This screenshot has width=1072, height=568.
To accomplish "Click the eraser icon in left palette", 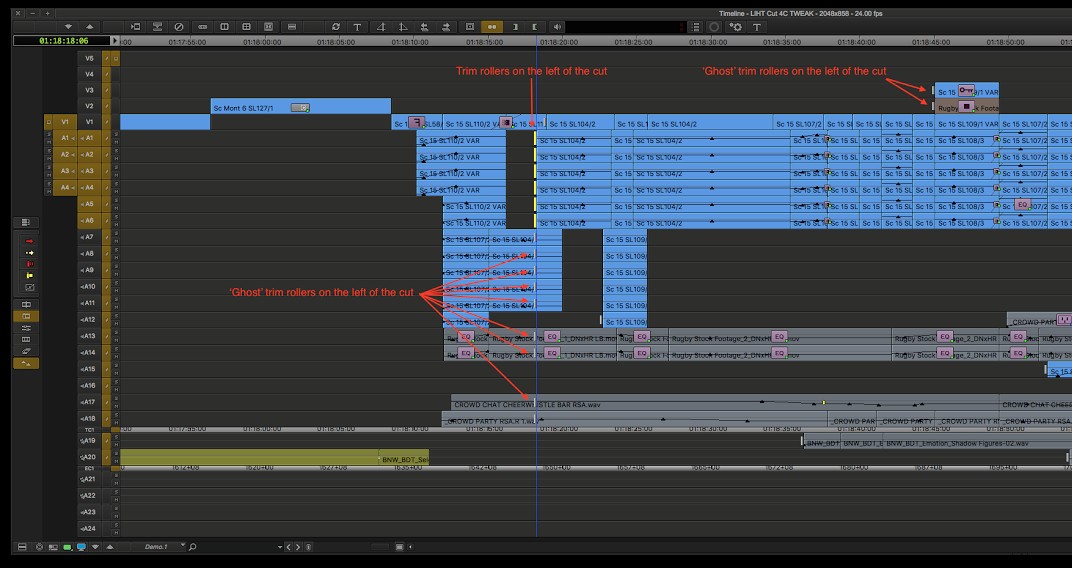I will point(26,351).
